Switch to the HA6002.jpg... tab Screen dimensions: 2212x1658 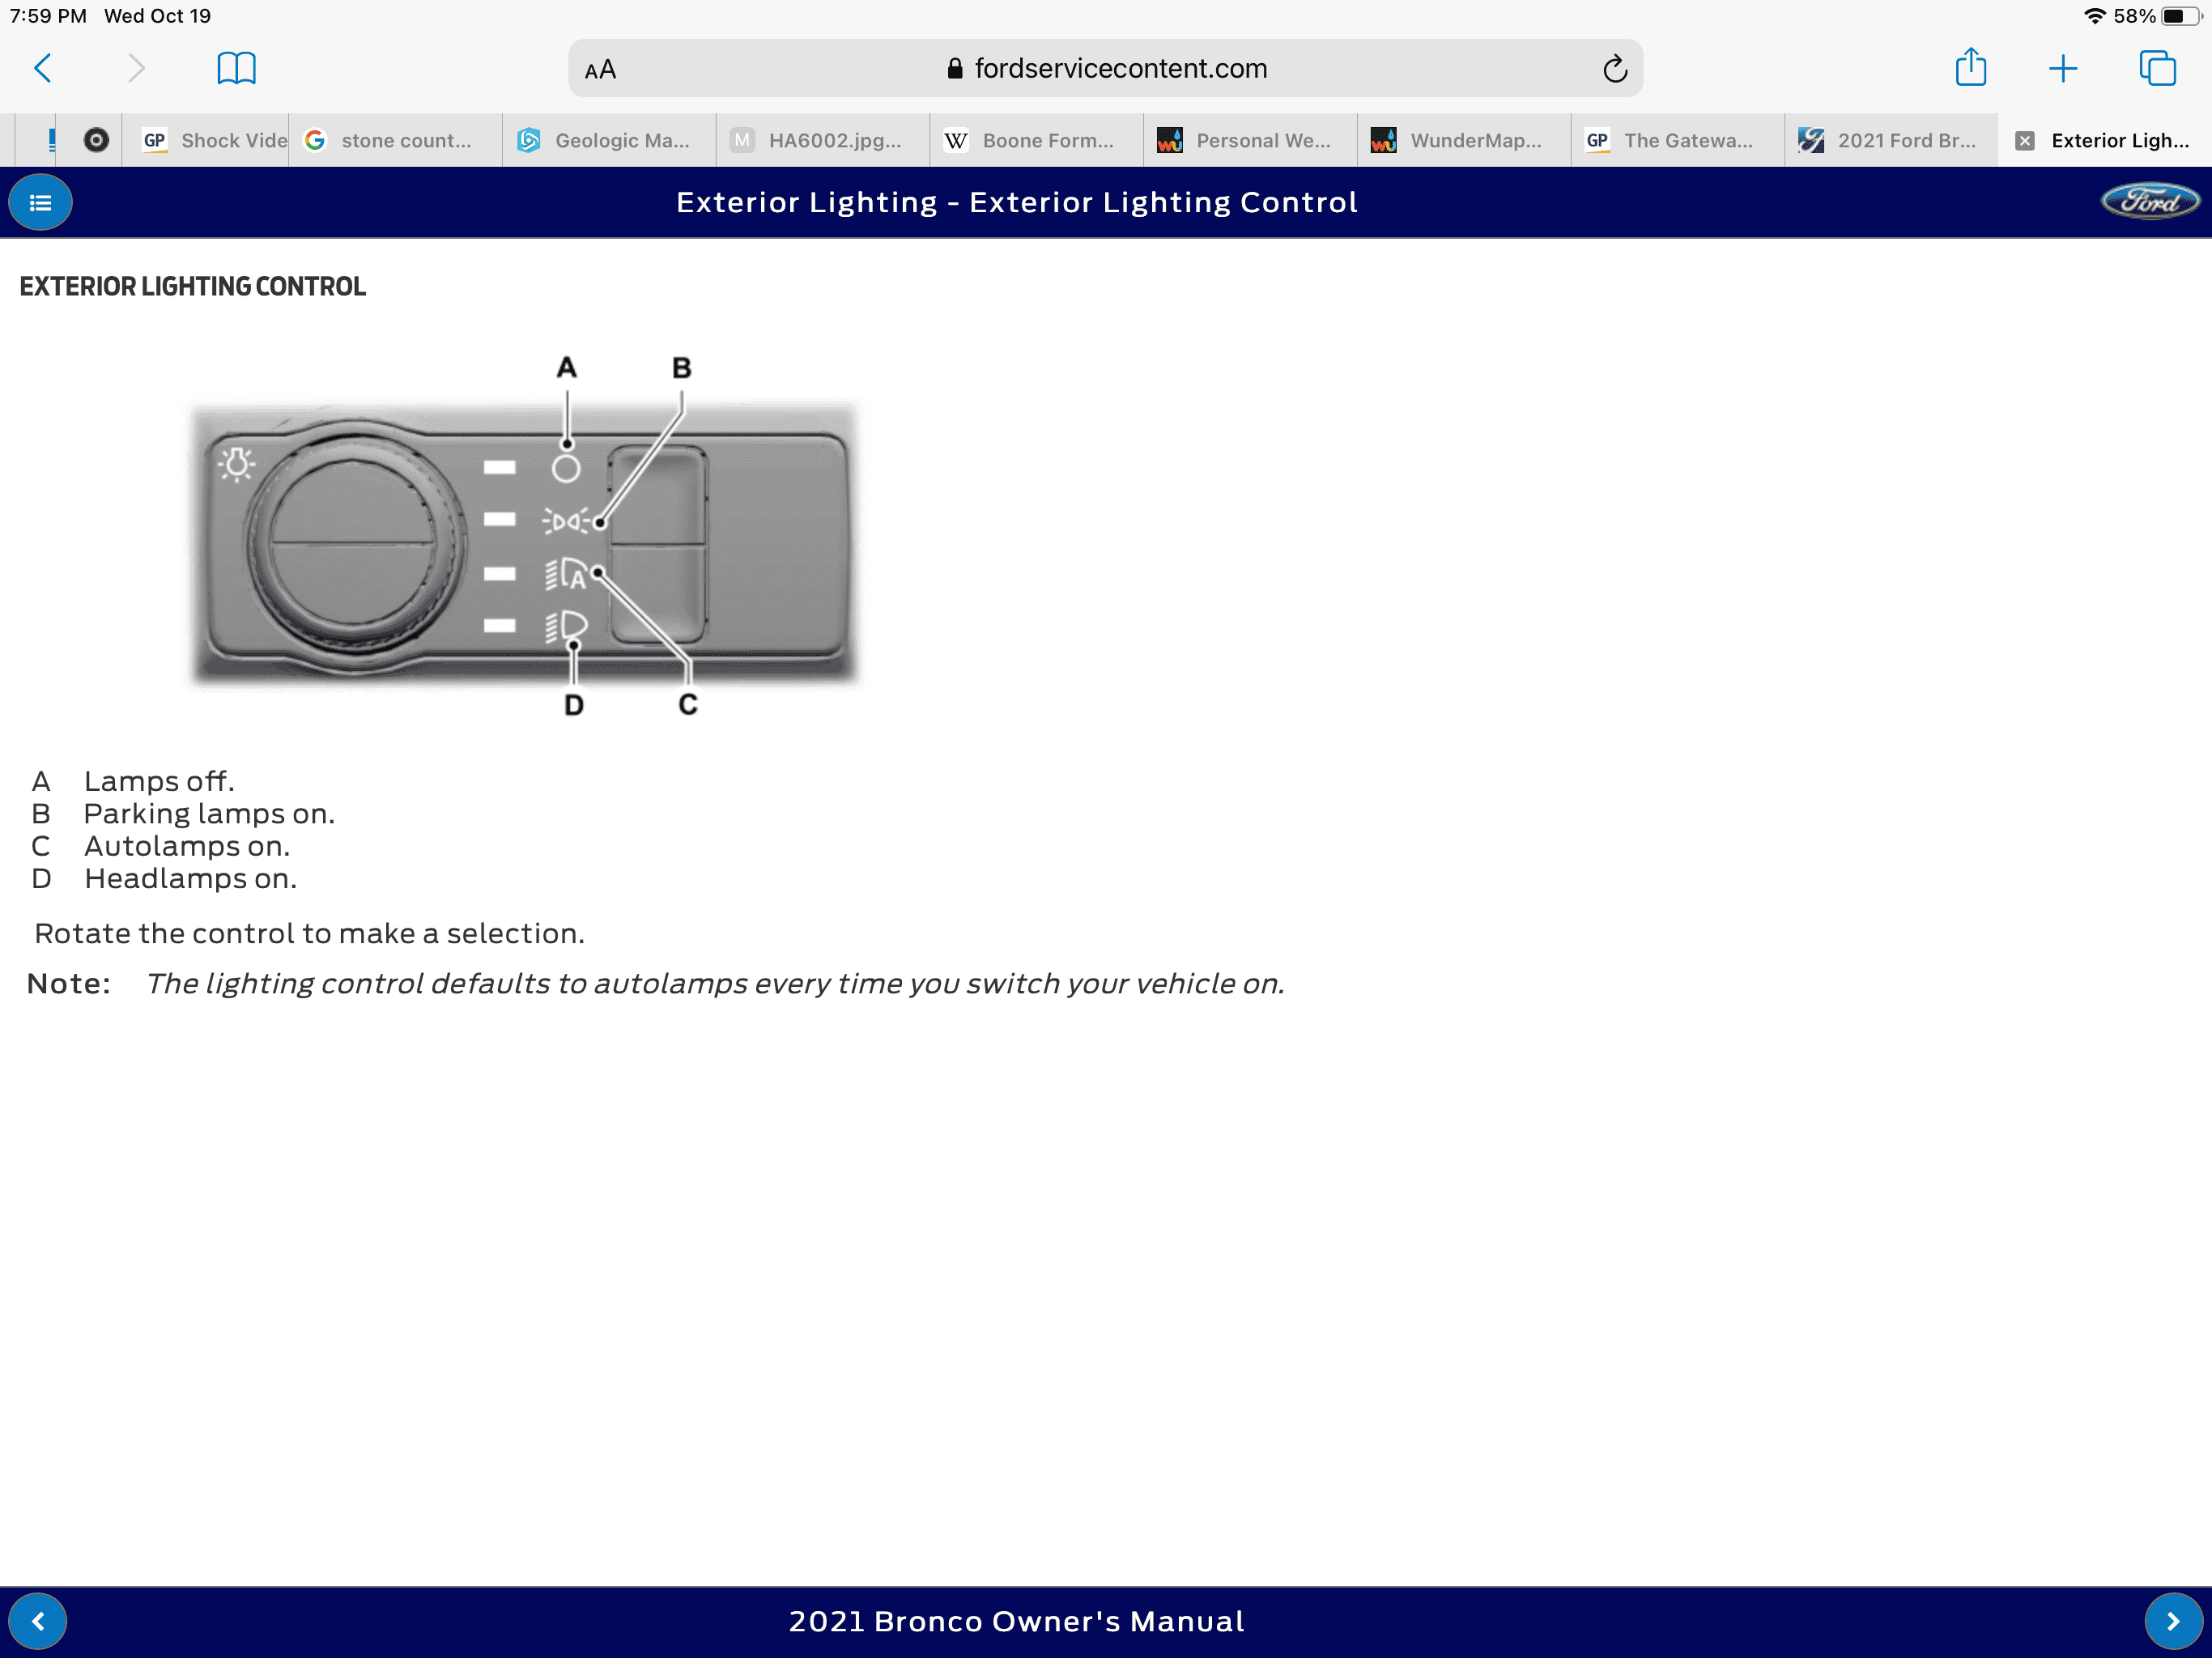[823, 140]
